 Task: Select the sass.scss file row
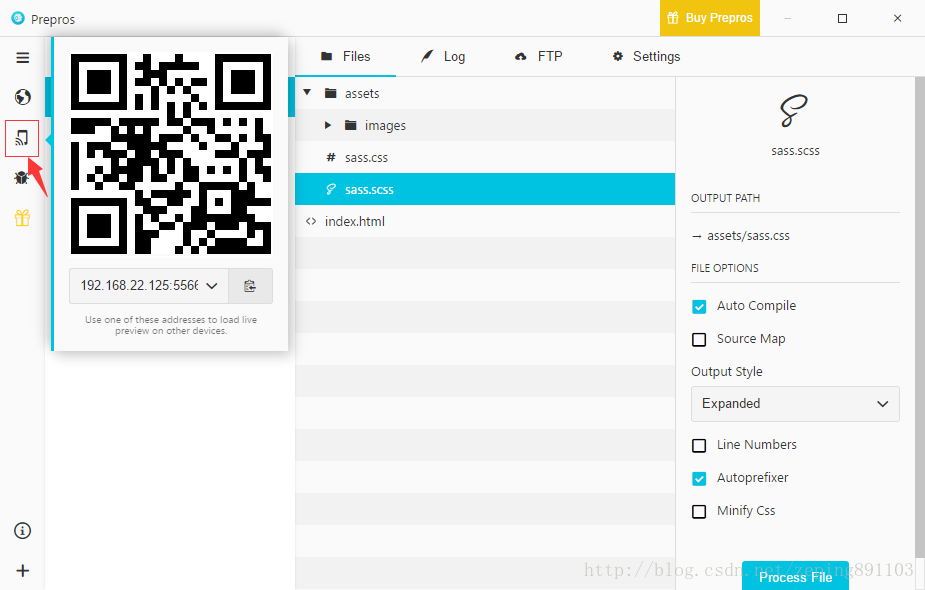point(485,189)
